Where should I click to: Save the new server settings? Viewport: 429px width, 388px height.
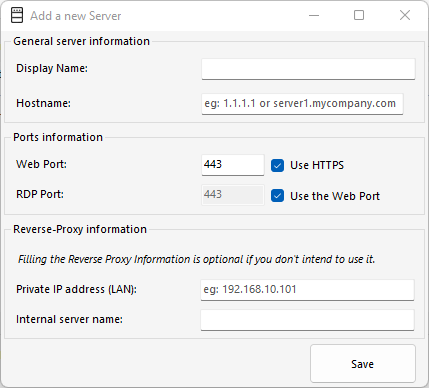(363, 364)
